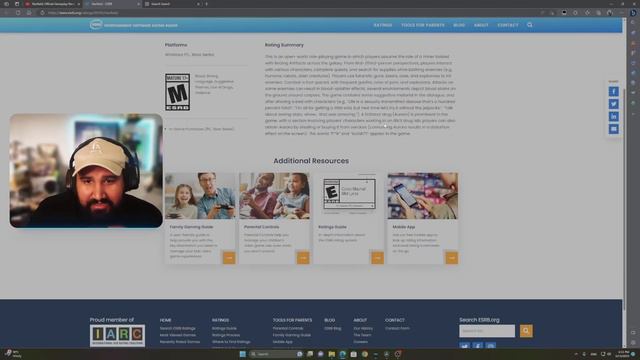The height and width of the screenshot is (360, 640).
Task: Click the Mature 17+ ESRB rating badge
Action: [x=177, y=92]
